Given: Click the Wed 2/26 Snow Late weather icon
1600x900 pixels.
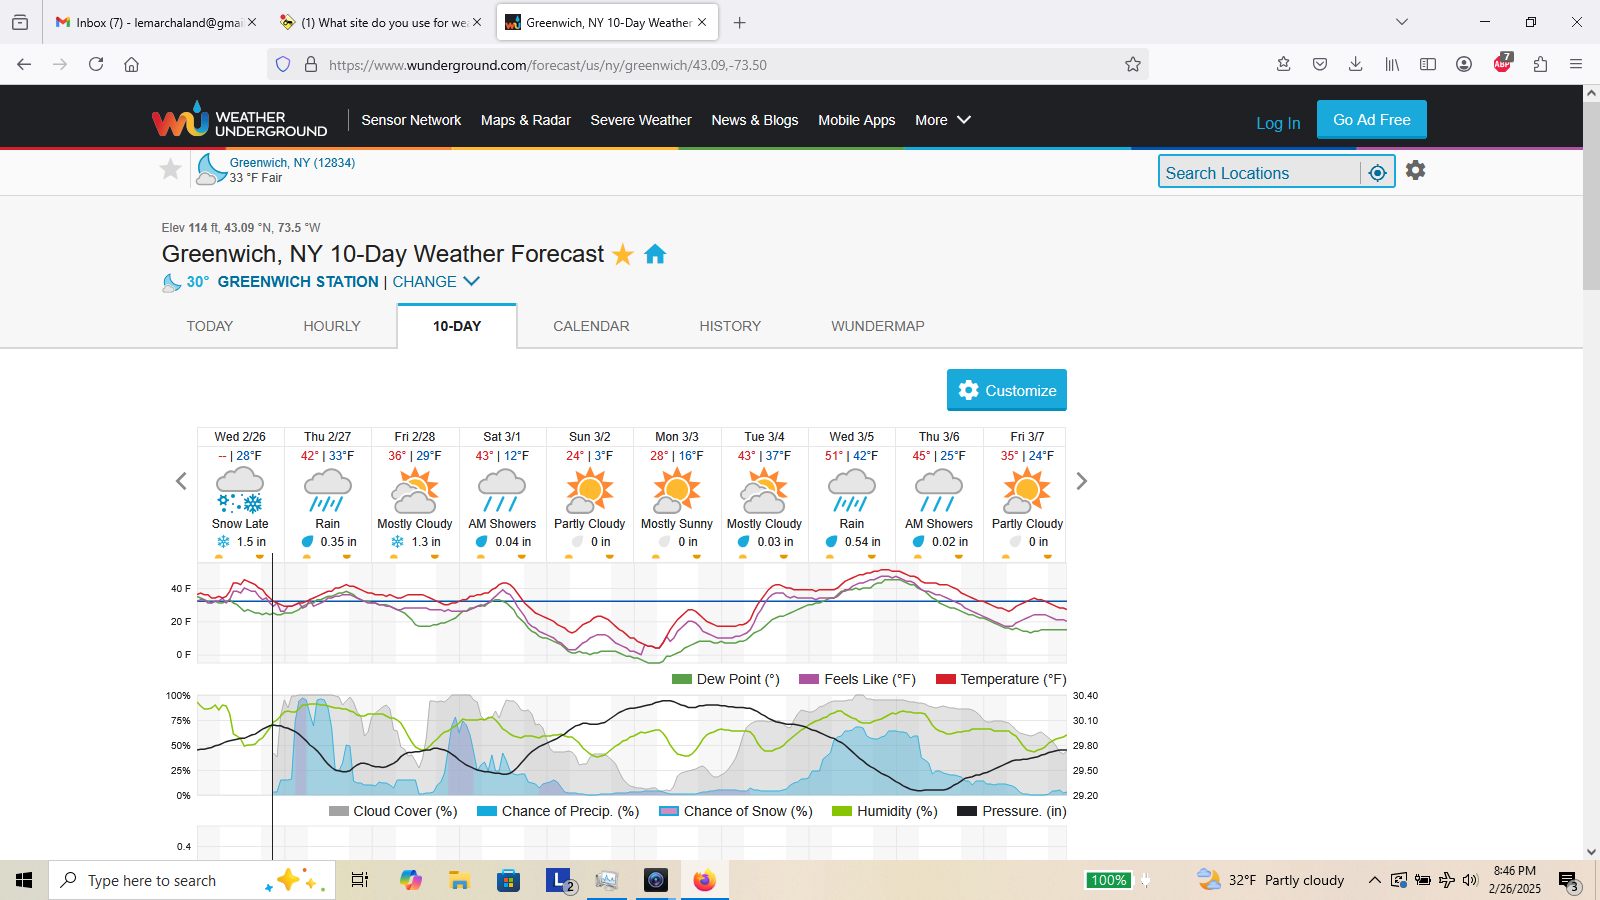Looking at the screenshot, I should click(240, 490).
